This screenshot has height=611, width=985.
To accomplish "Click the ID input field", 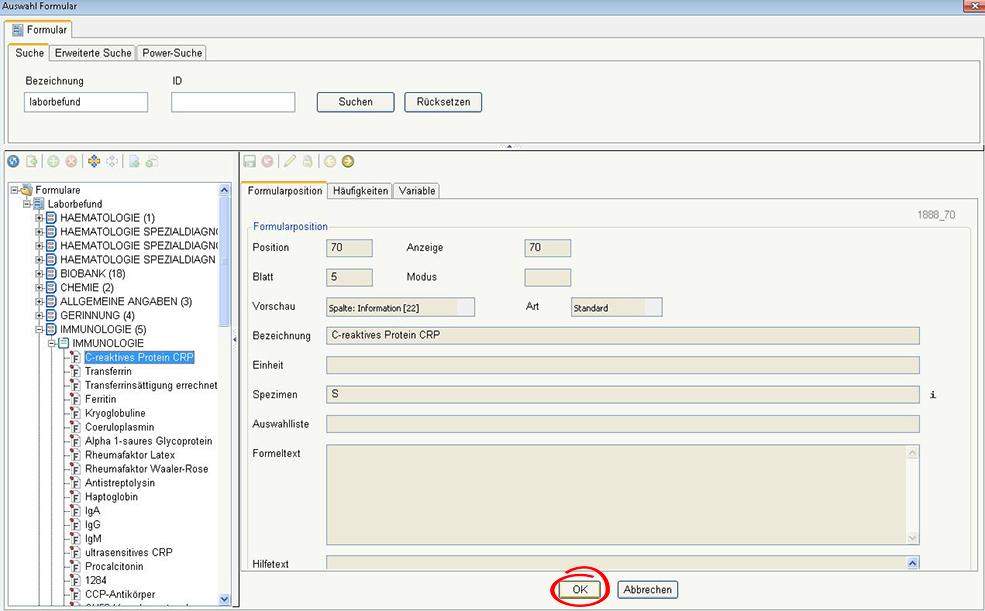I will [x=233, y=102].
